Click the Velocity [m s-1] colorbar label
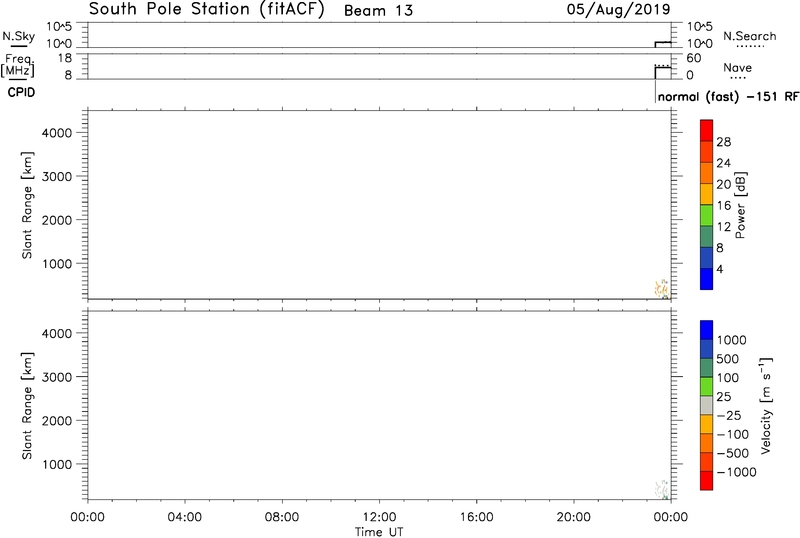 (765, 406)
